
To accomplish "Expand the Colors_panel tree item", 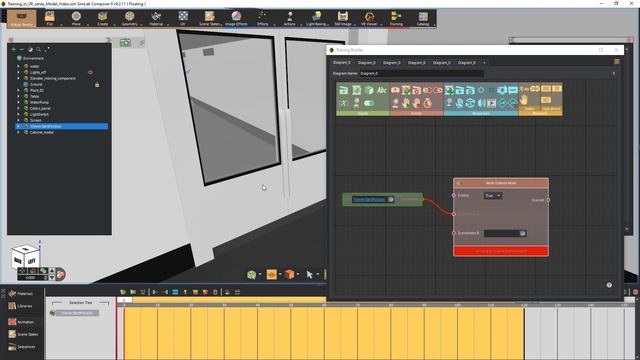I will (x=18, y=108).
